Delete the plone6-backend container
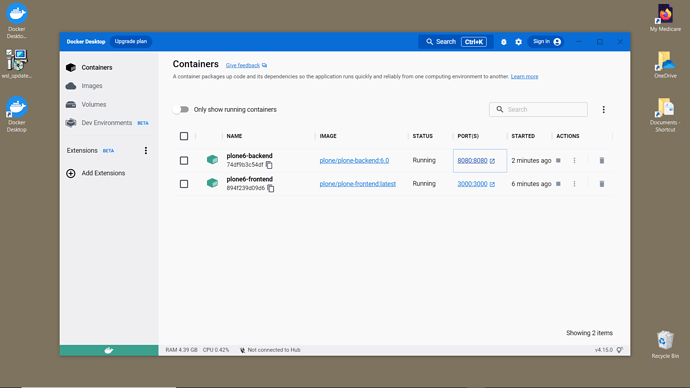 click(602, 161)
